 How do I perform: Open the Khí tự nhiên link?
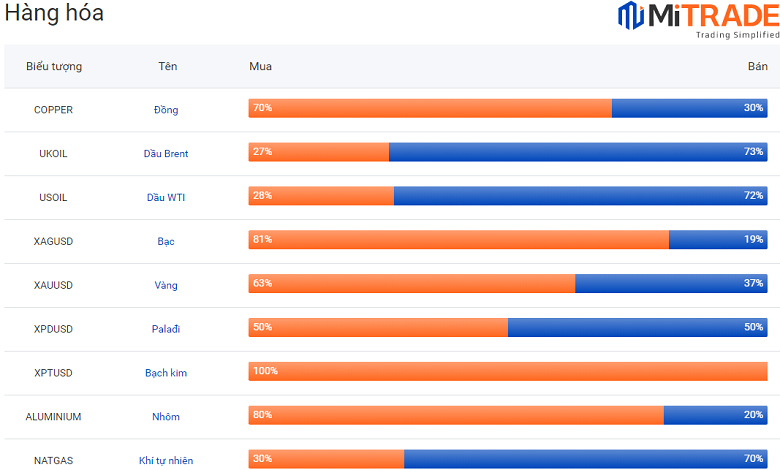(x=166, y=461)
